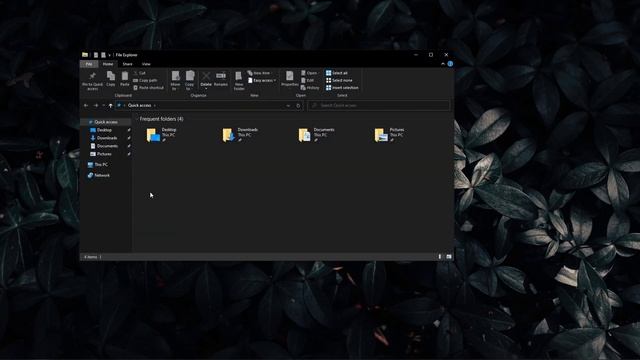Viewport: 640px width, 360px height.
Task: Create a New folder from ribbon
Action: point(239,80)
